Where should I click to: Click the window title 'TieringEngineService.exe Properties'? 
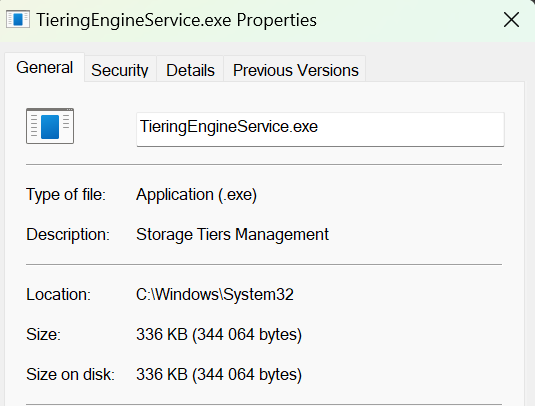tap(176, 20)
